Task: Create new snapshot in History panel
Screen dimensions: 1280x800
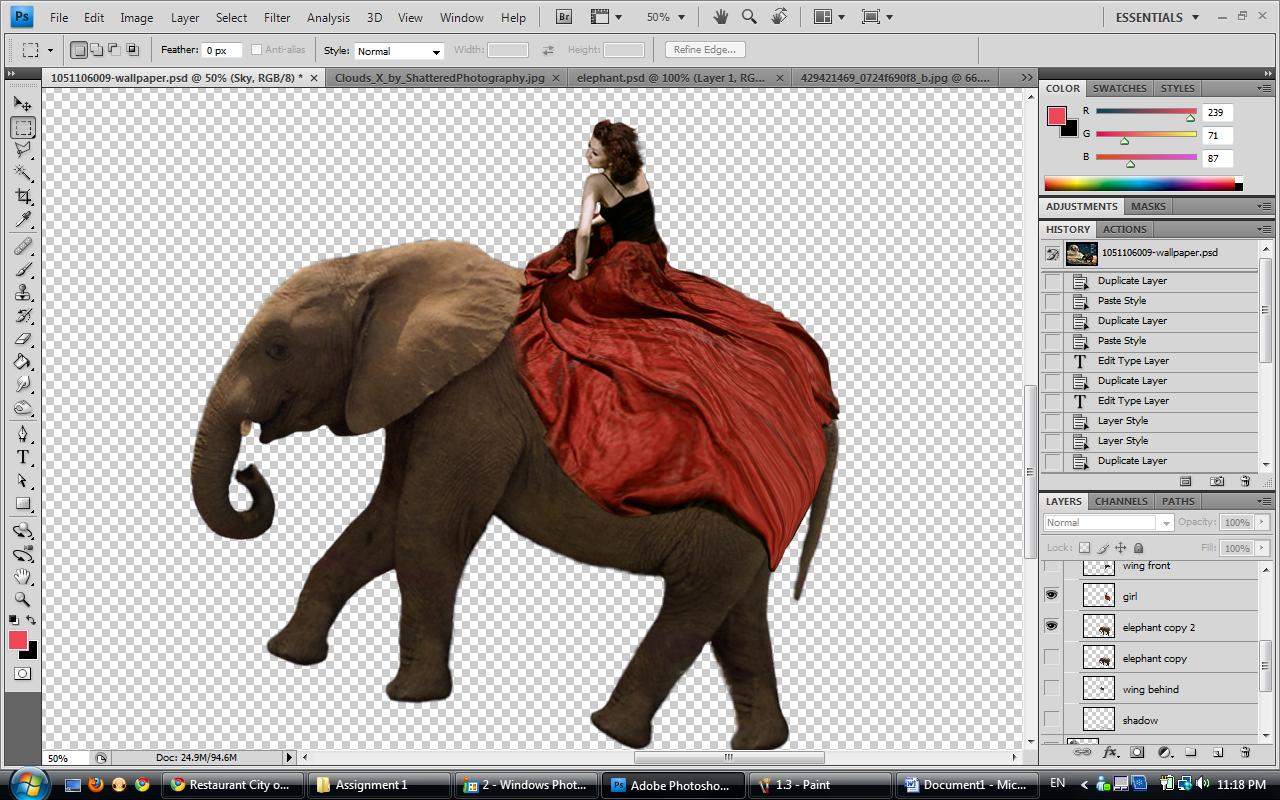Action: [1216, 481]
